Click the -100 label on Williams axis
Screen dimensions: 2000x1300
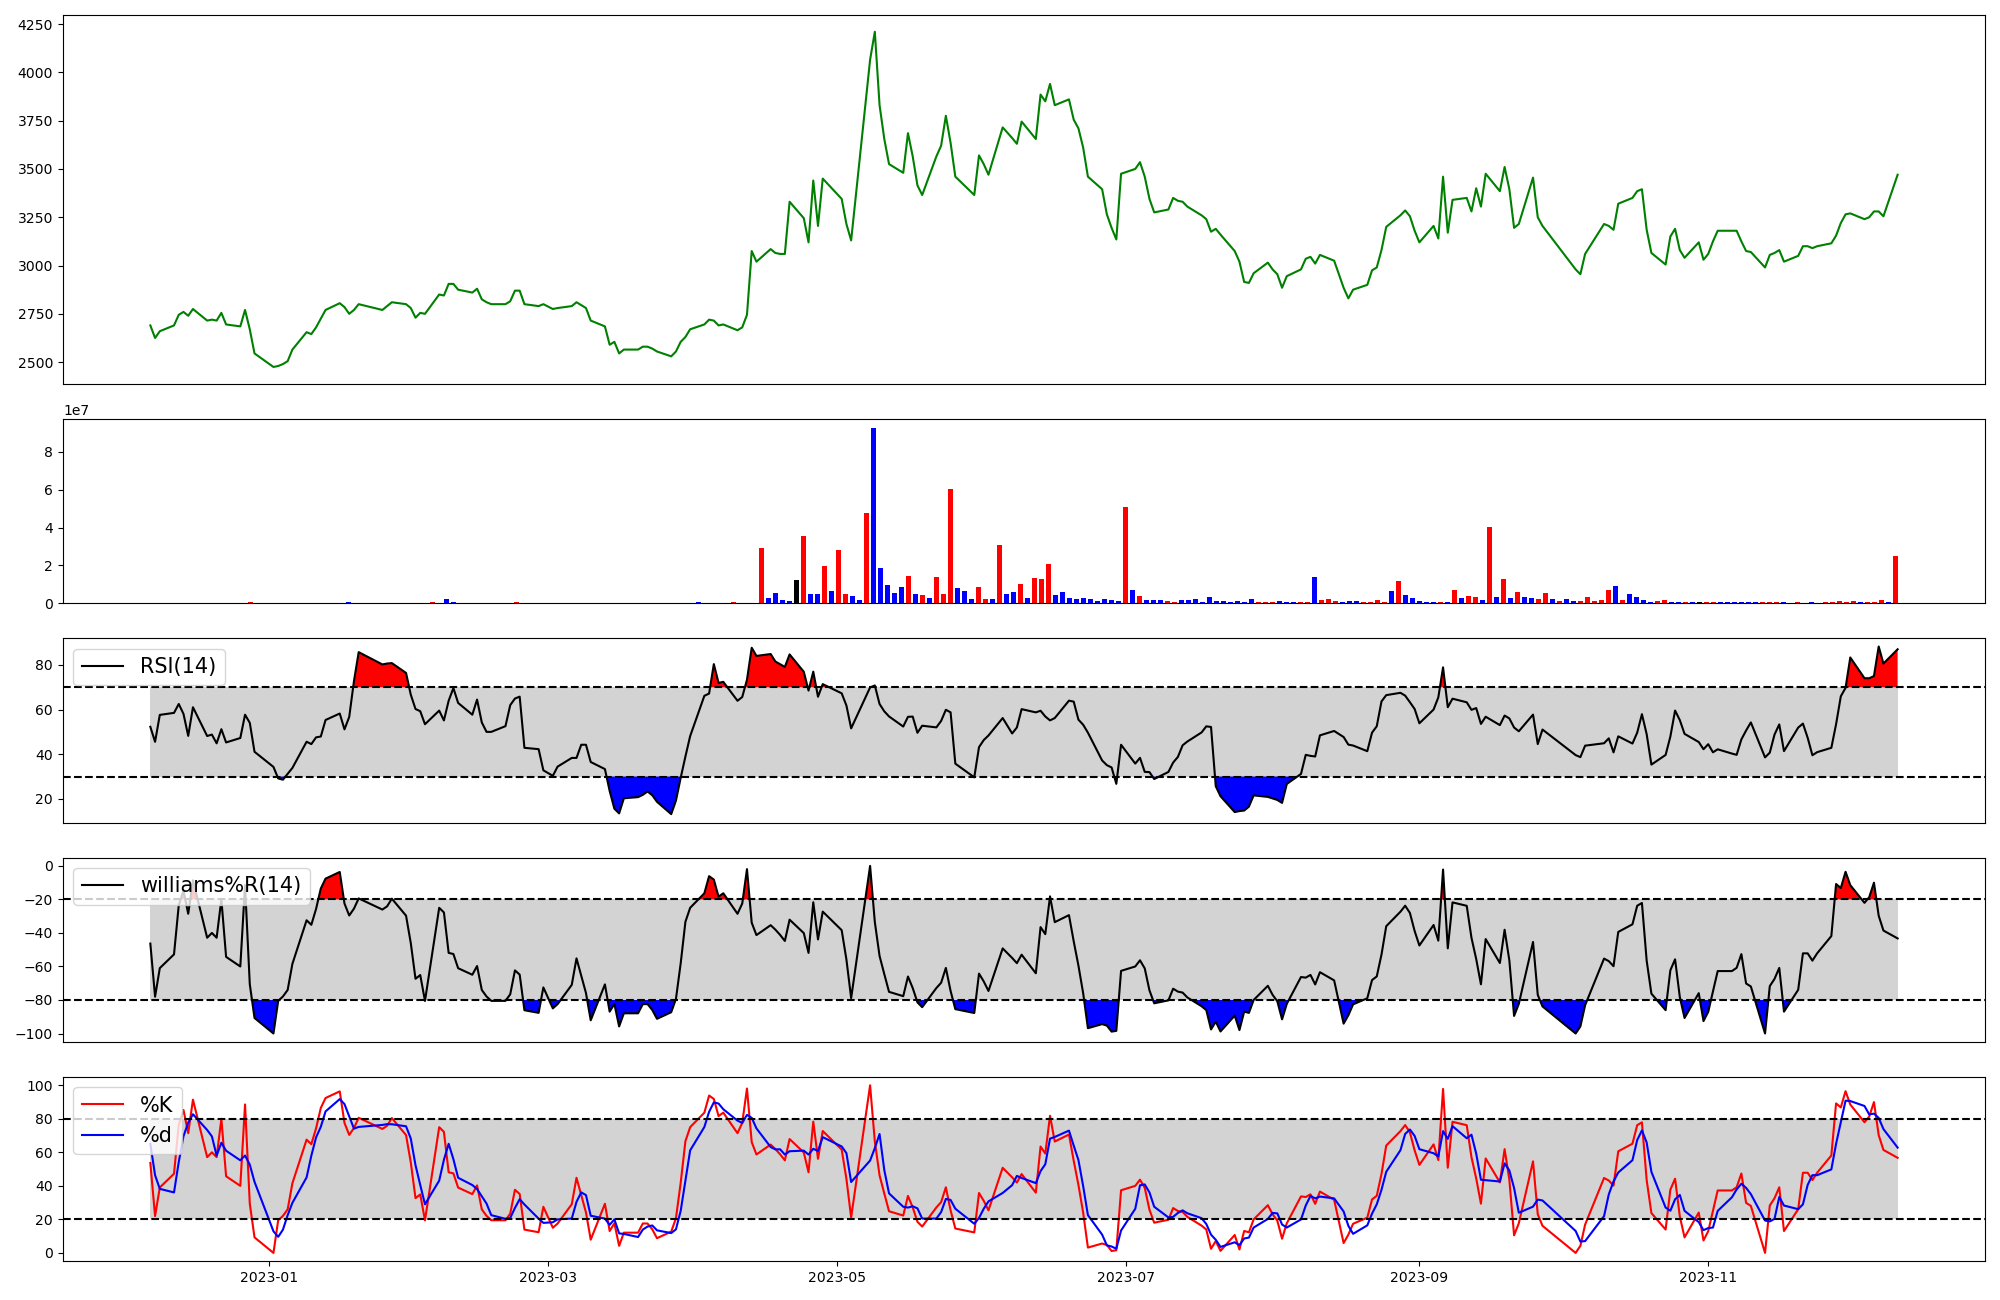(34, 1034)
